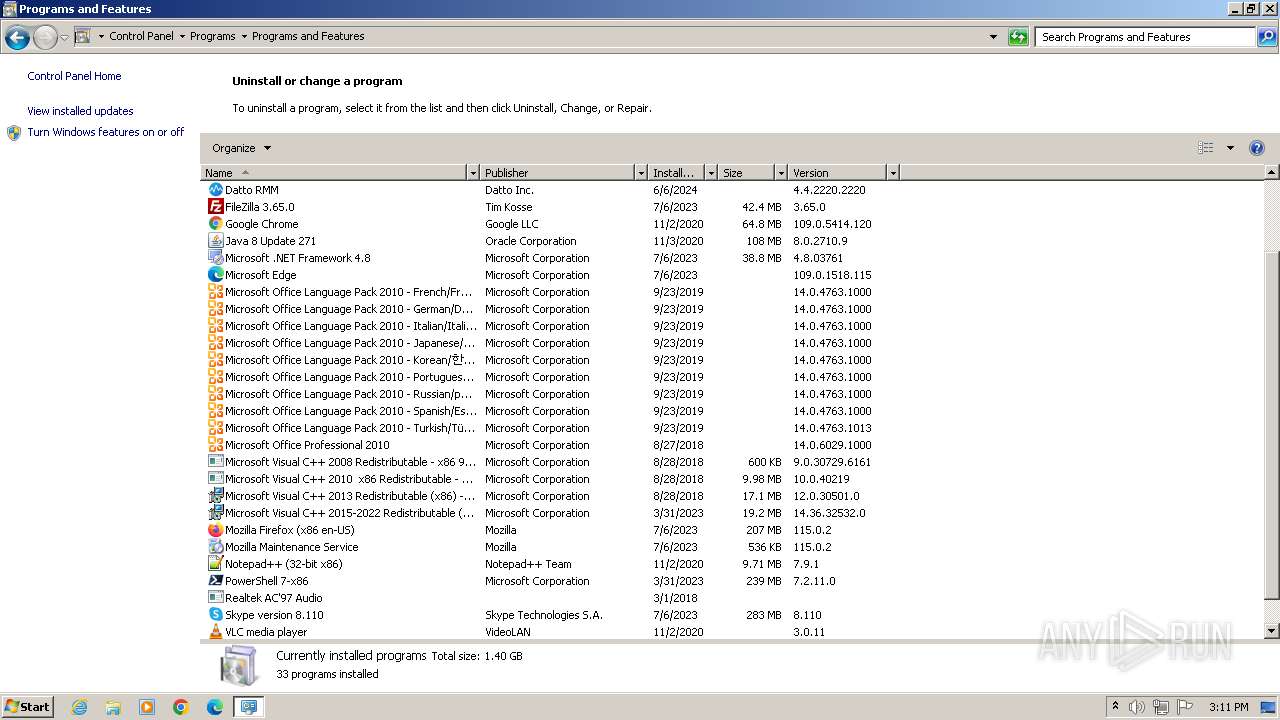The height and width of the screenshot is (720, 1280).
Task: Expand the address bar history dropdown
Action: pos(993,37)
